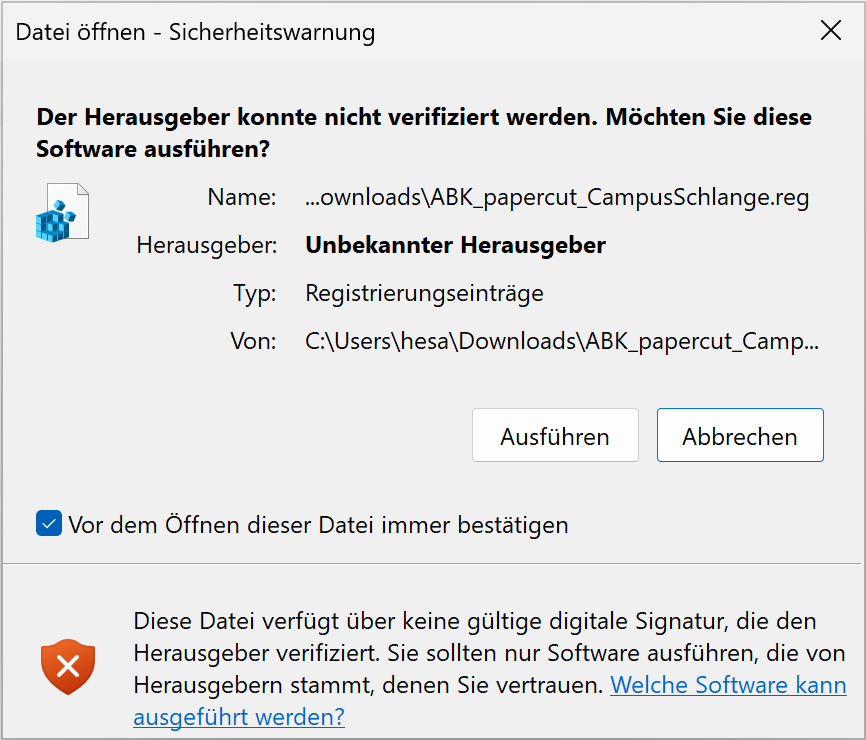Click the C:\Users\hesa\Downloads path text
The height and width of the screenshot is (740, 866).
pos(561,341)
